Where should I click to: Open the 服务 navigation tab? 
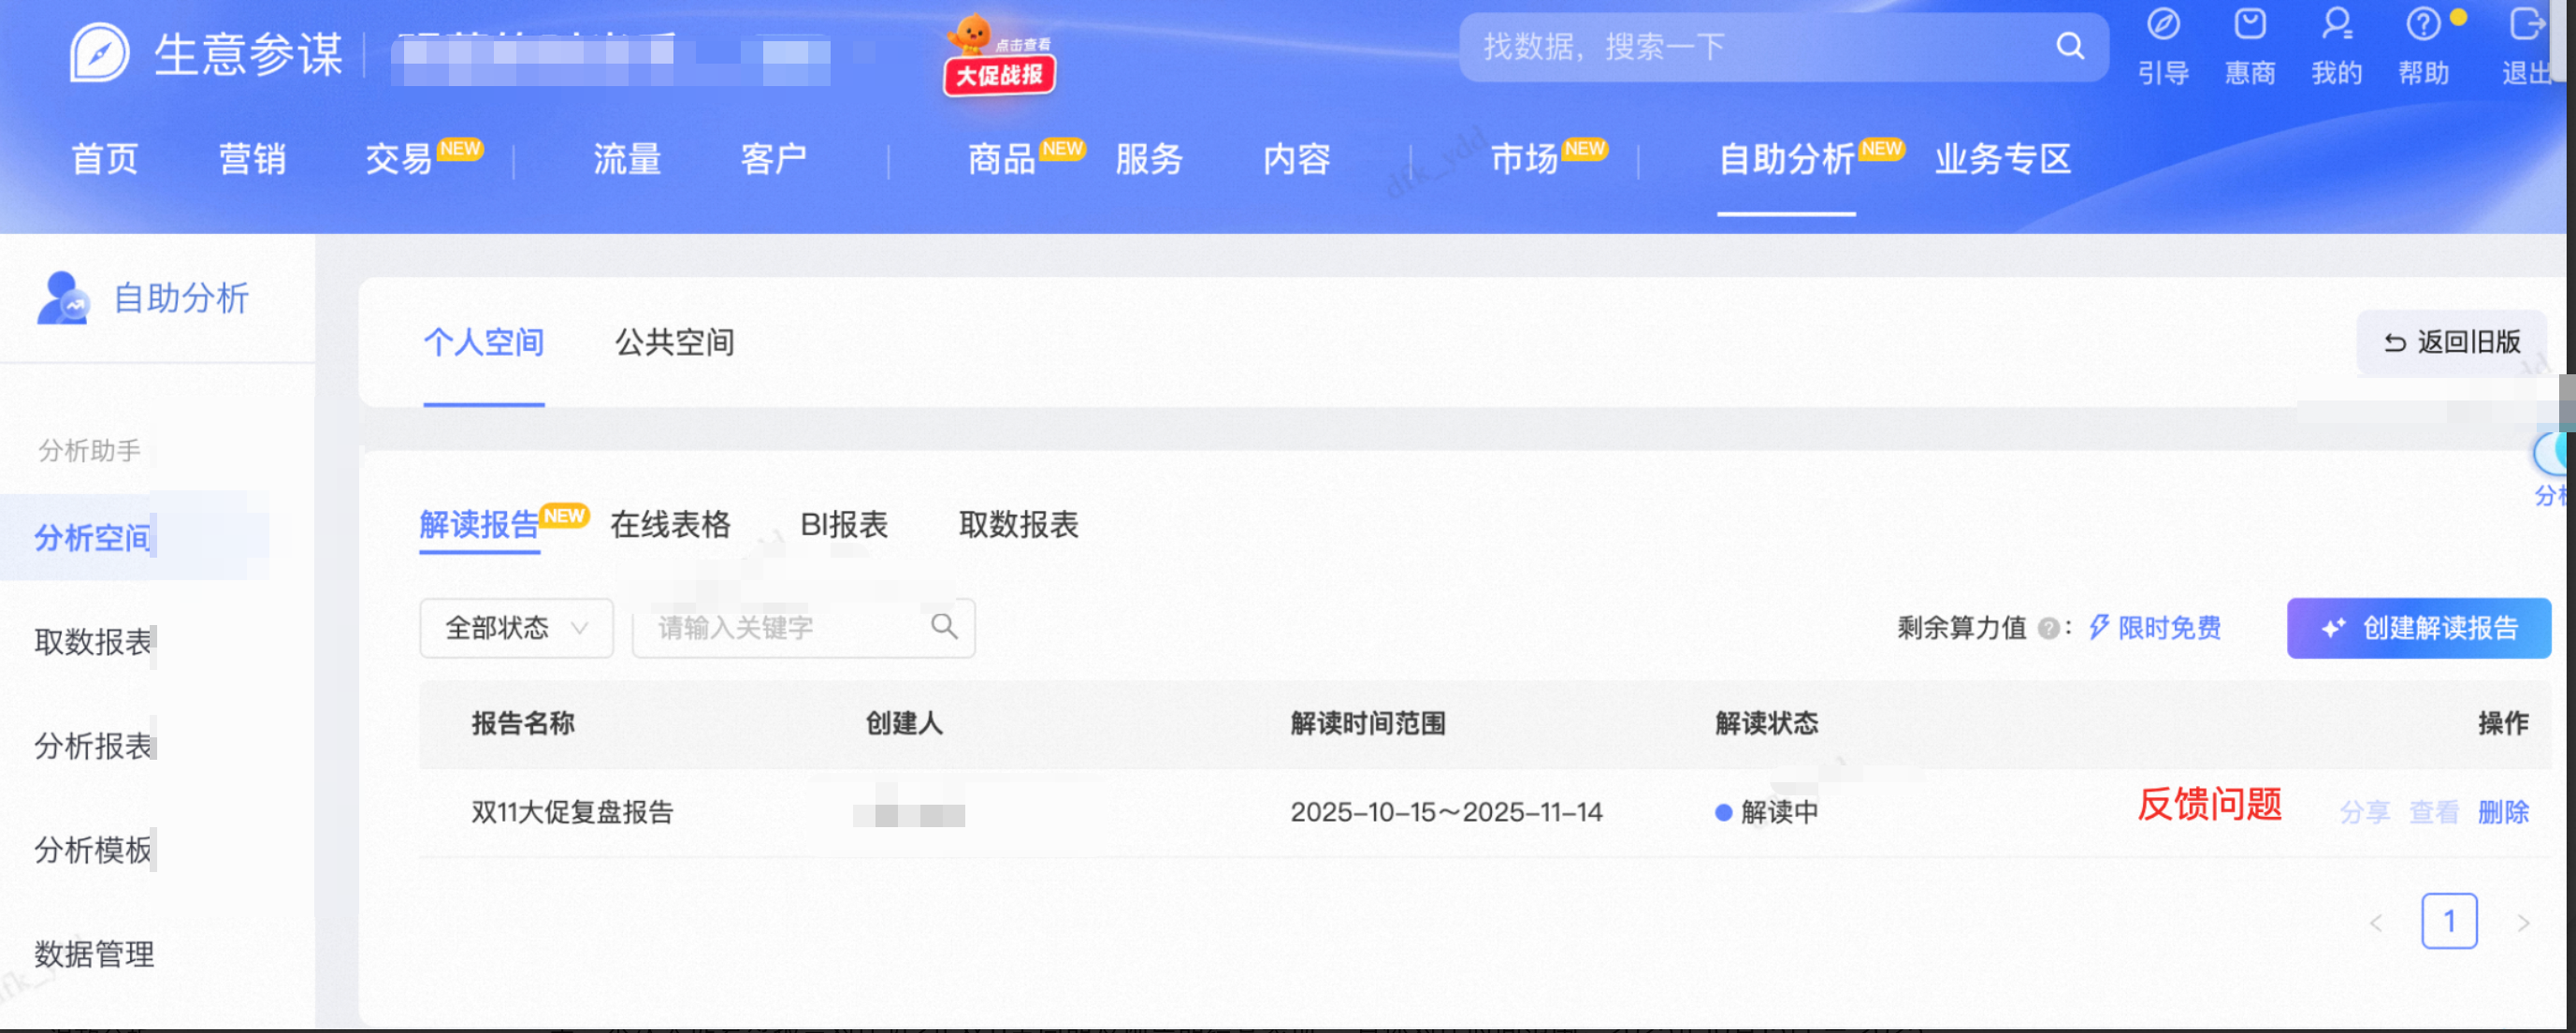(1149, 159)
